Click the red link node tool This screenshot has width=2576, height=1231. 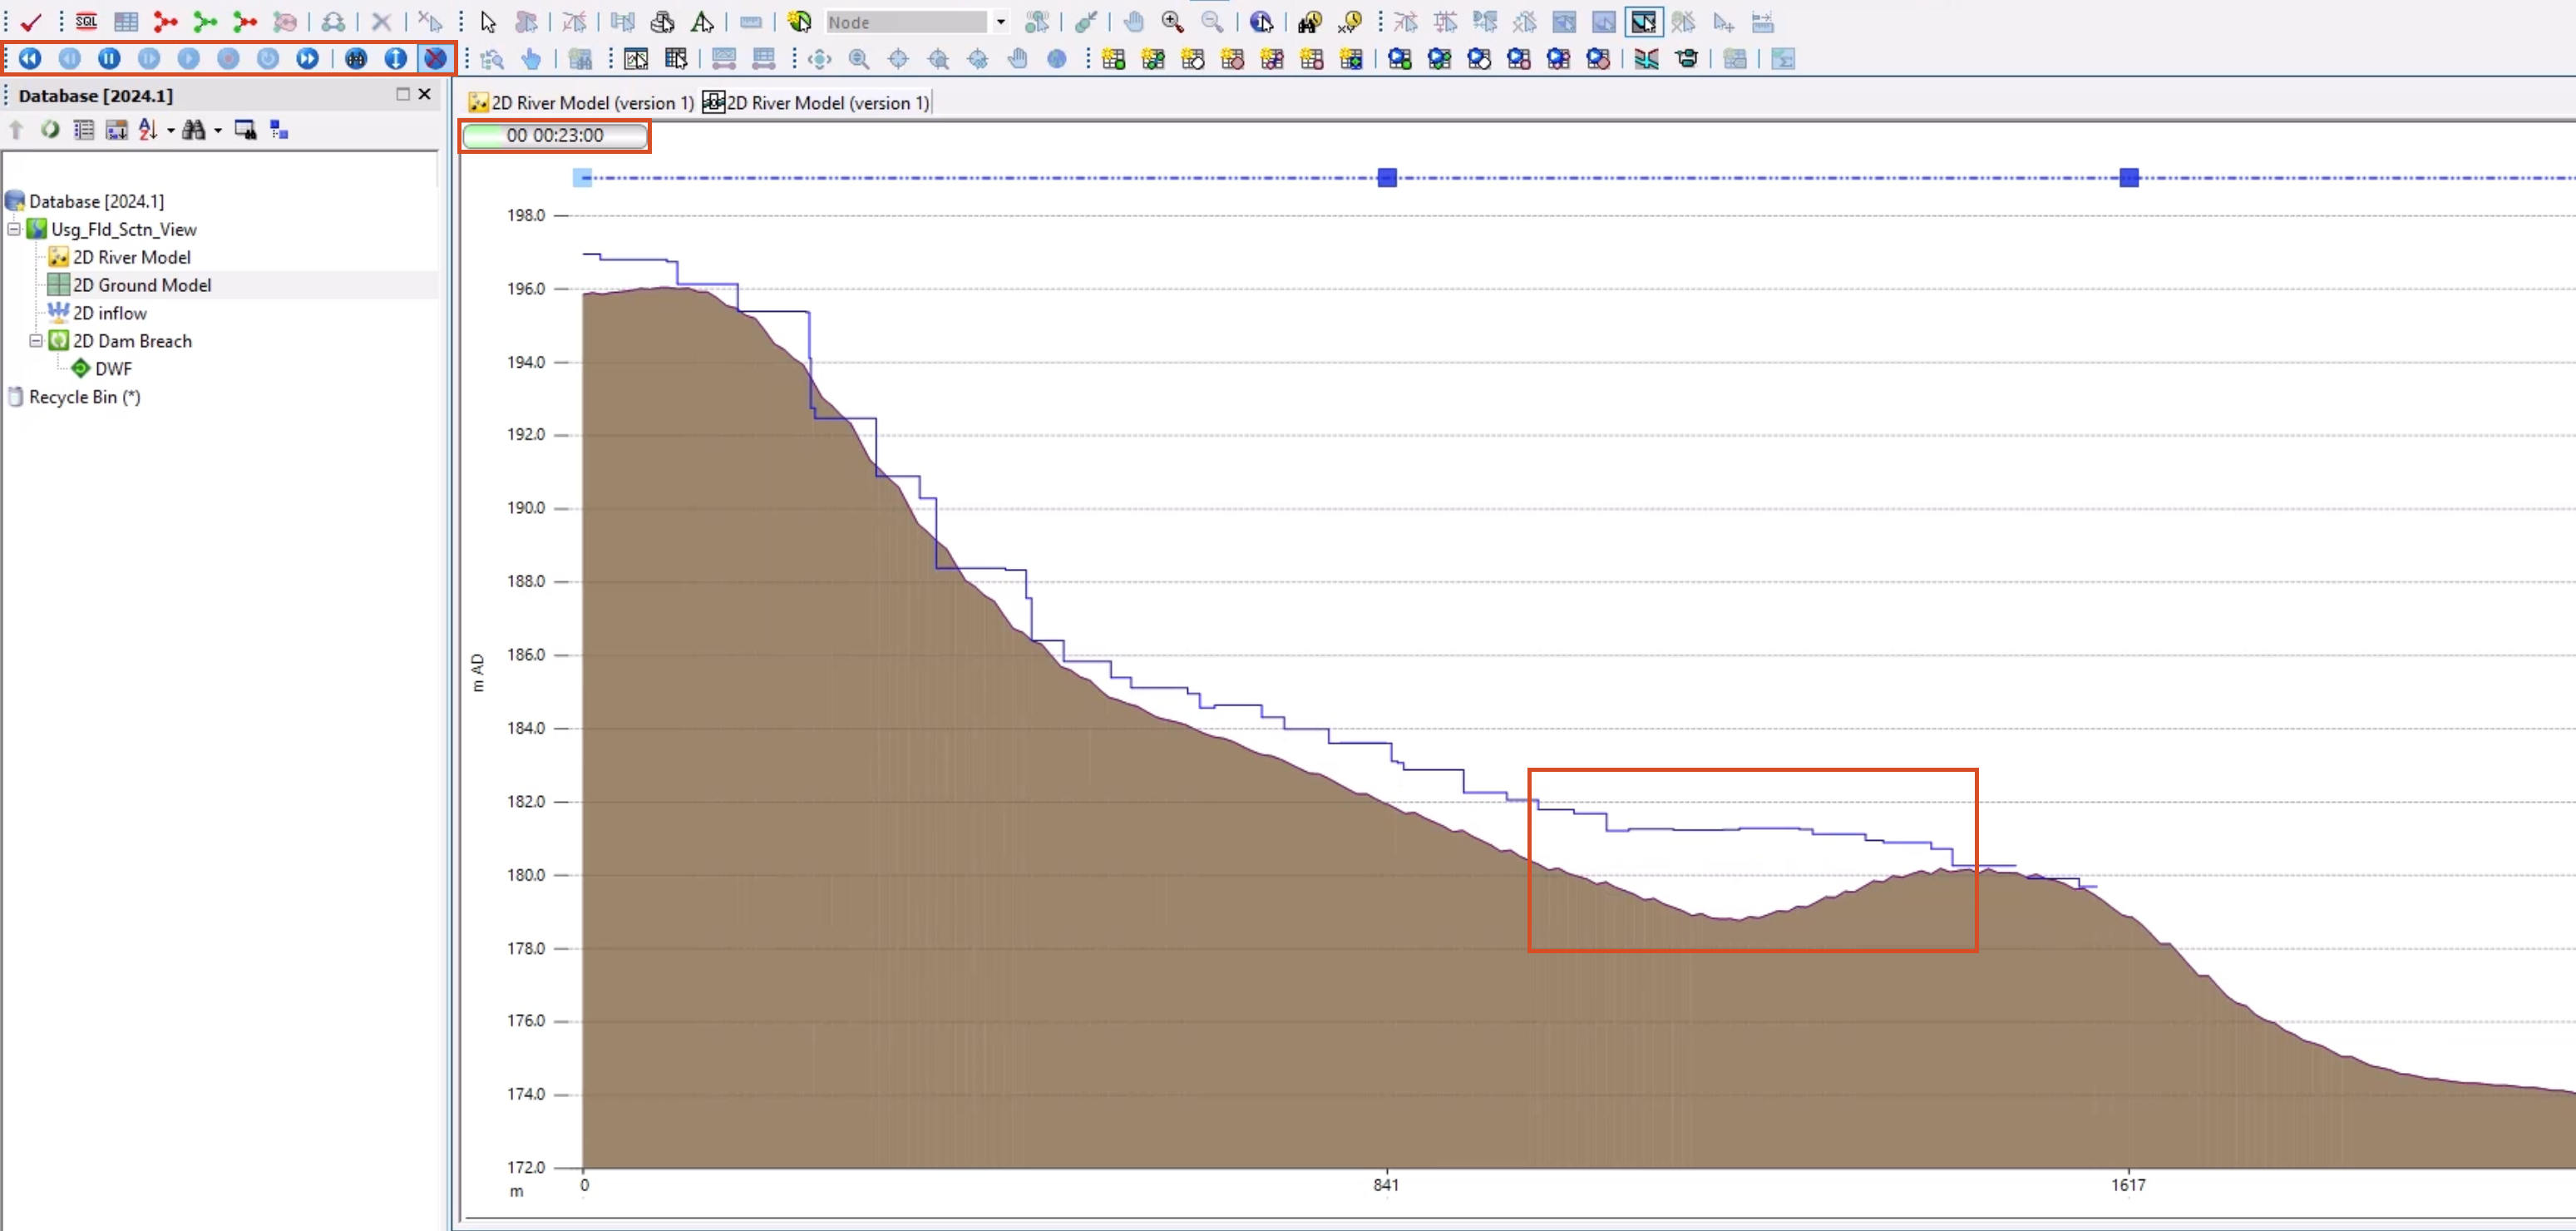point(166,21)
